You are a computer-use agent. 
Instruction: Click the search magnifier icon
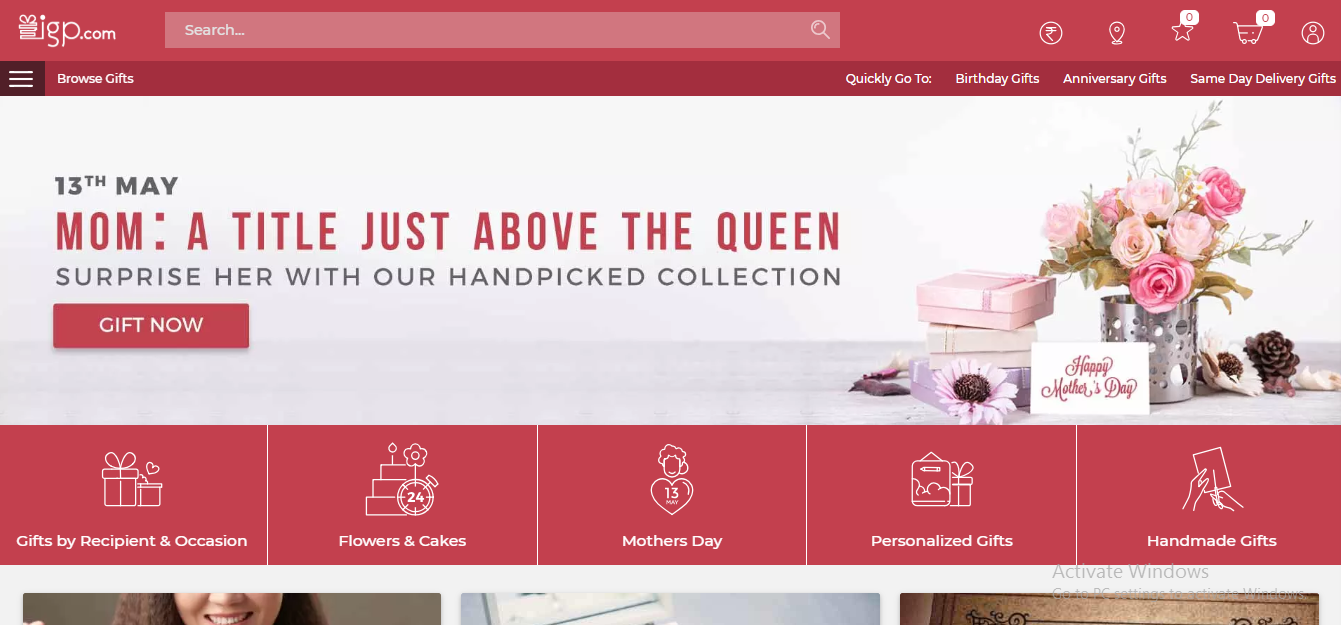(820, 30)
